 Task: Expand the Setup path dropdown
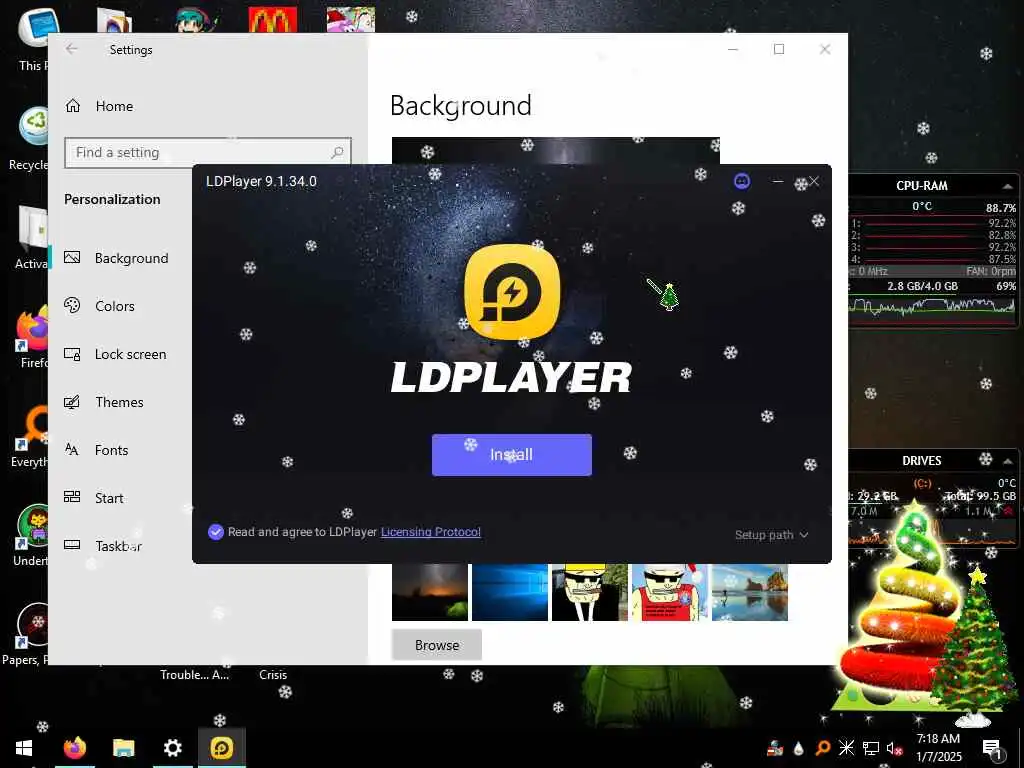[x=771, y=535]
